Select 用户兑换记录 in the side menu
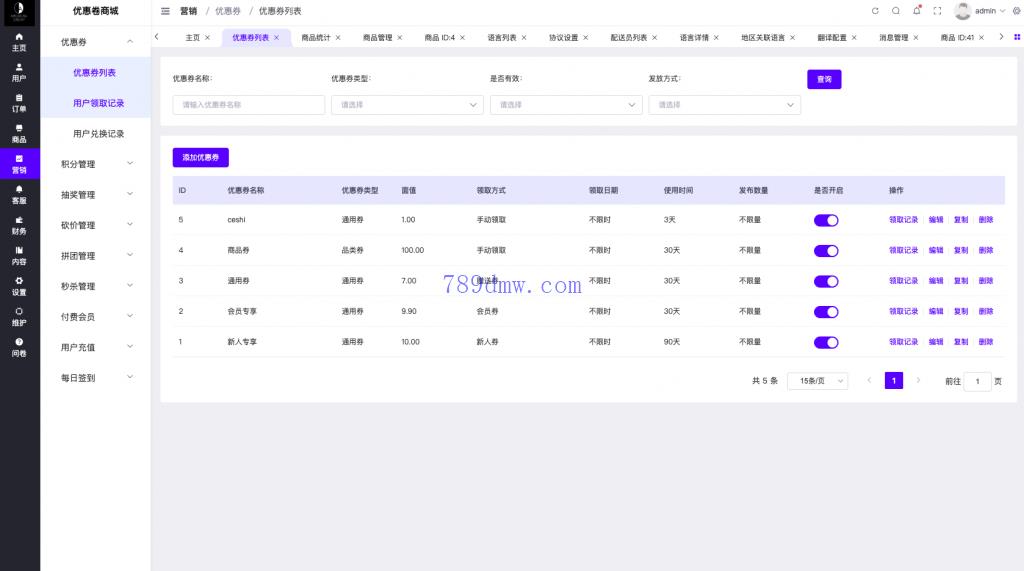Image resolution: width=1024 pixels, height=571 pixels. (98, 134)
